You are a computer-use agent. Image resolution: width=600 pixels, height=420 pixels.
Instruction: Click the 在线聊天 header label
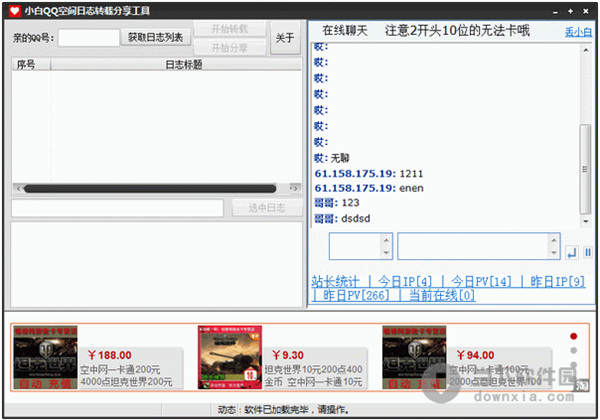coord(345,31)
